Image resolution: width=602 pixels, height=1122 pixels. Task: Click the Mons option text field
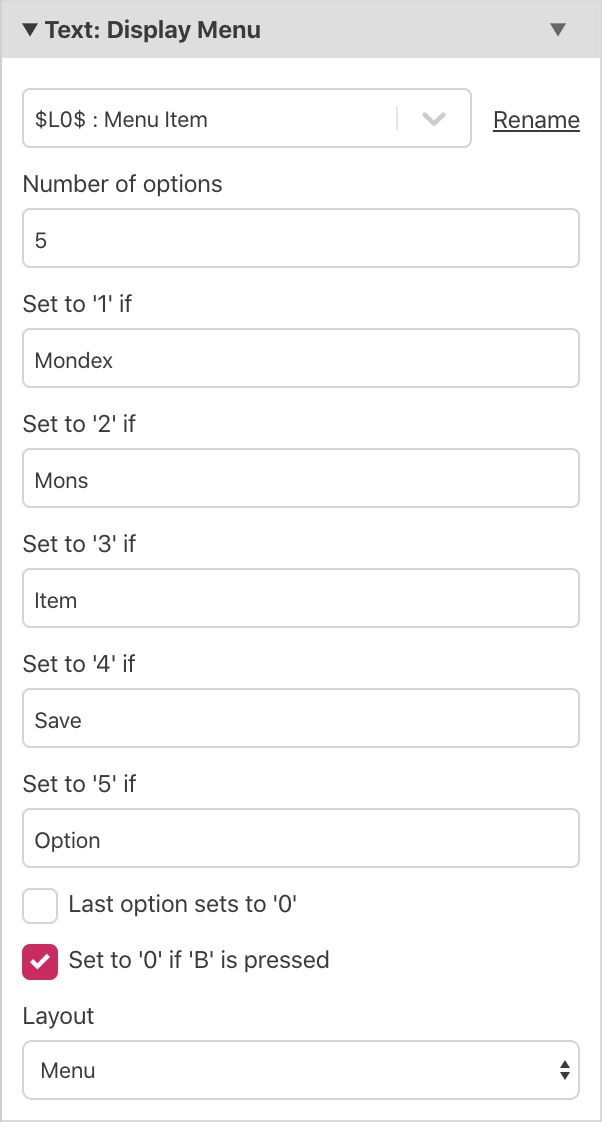click(300, 478)
